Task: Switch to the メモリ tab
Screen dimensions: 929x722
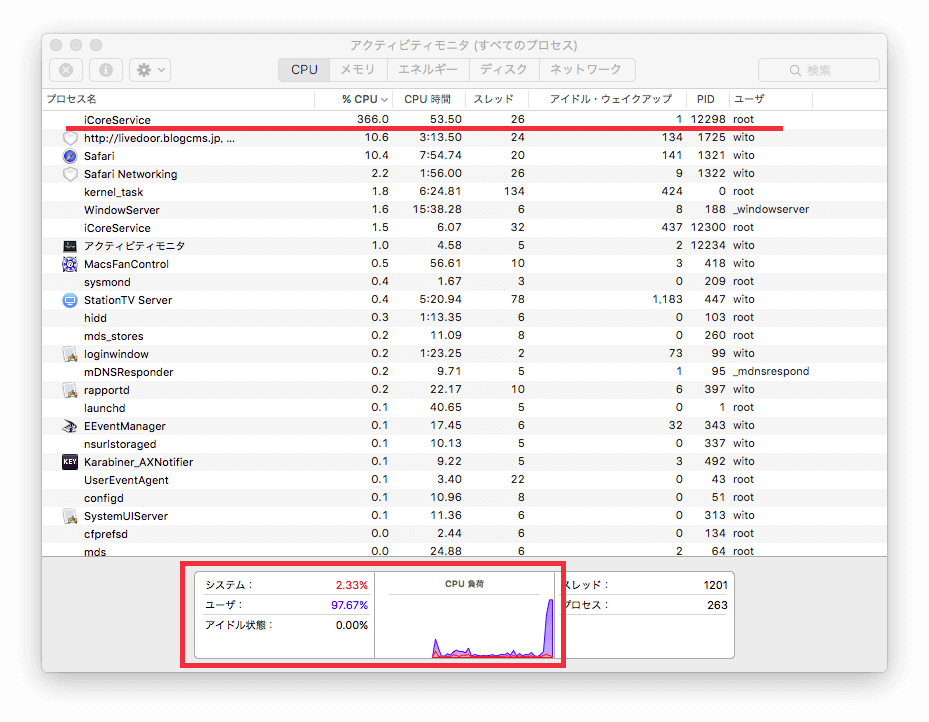Action: click(x=358, y=69)
